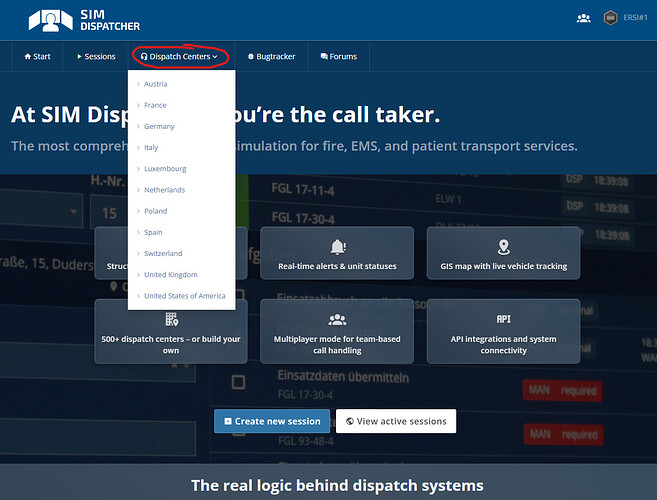Open the Bugtracker page
Screen dimensions: 657x500
point(271,57)
